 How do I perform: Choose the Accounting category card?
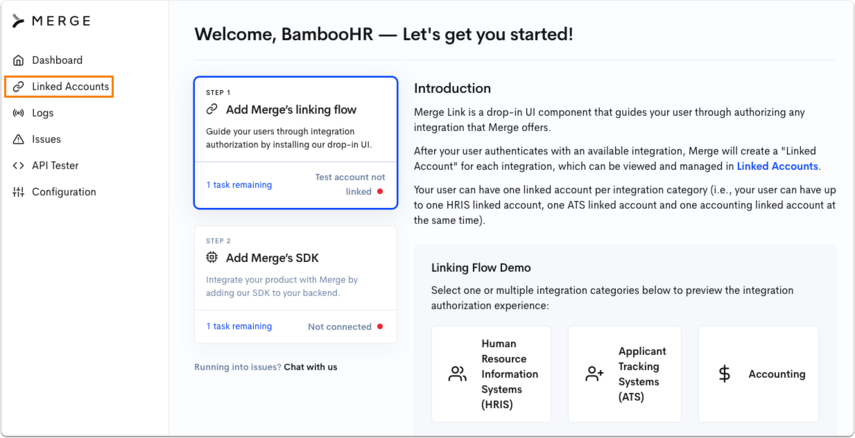click(x=758, y=374)
